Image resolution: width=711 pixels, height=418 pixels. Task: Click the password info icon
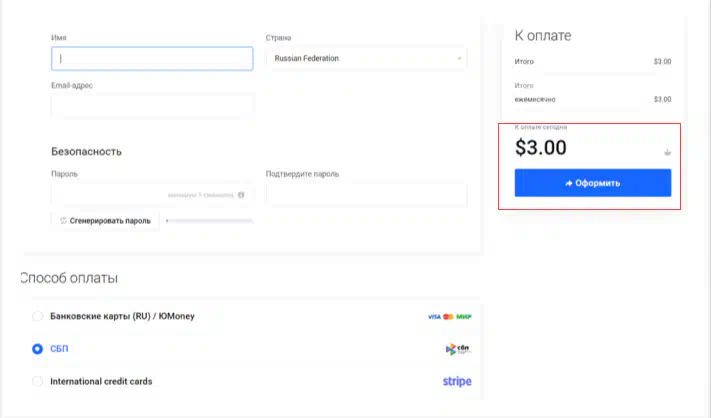[241, 195]
